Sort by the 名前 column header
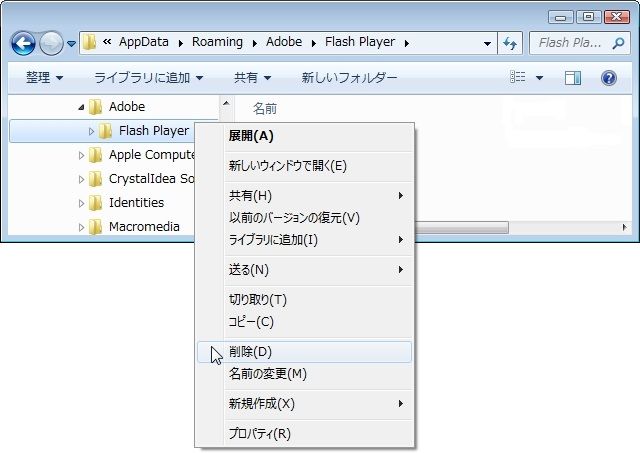Screen dimensions: 640x453 [x=265, y=109]
